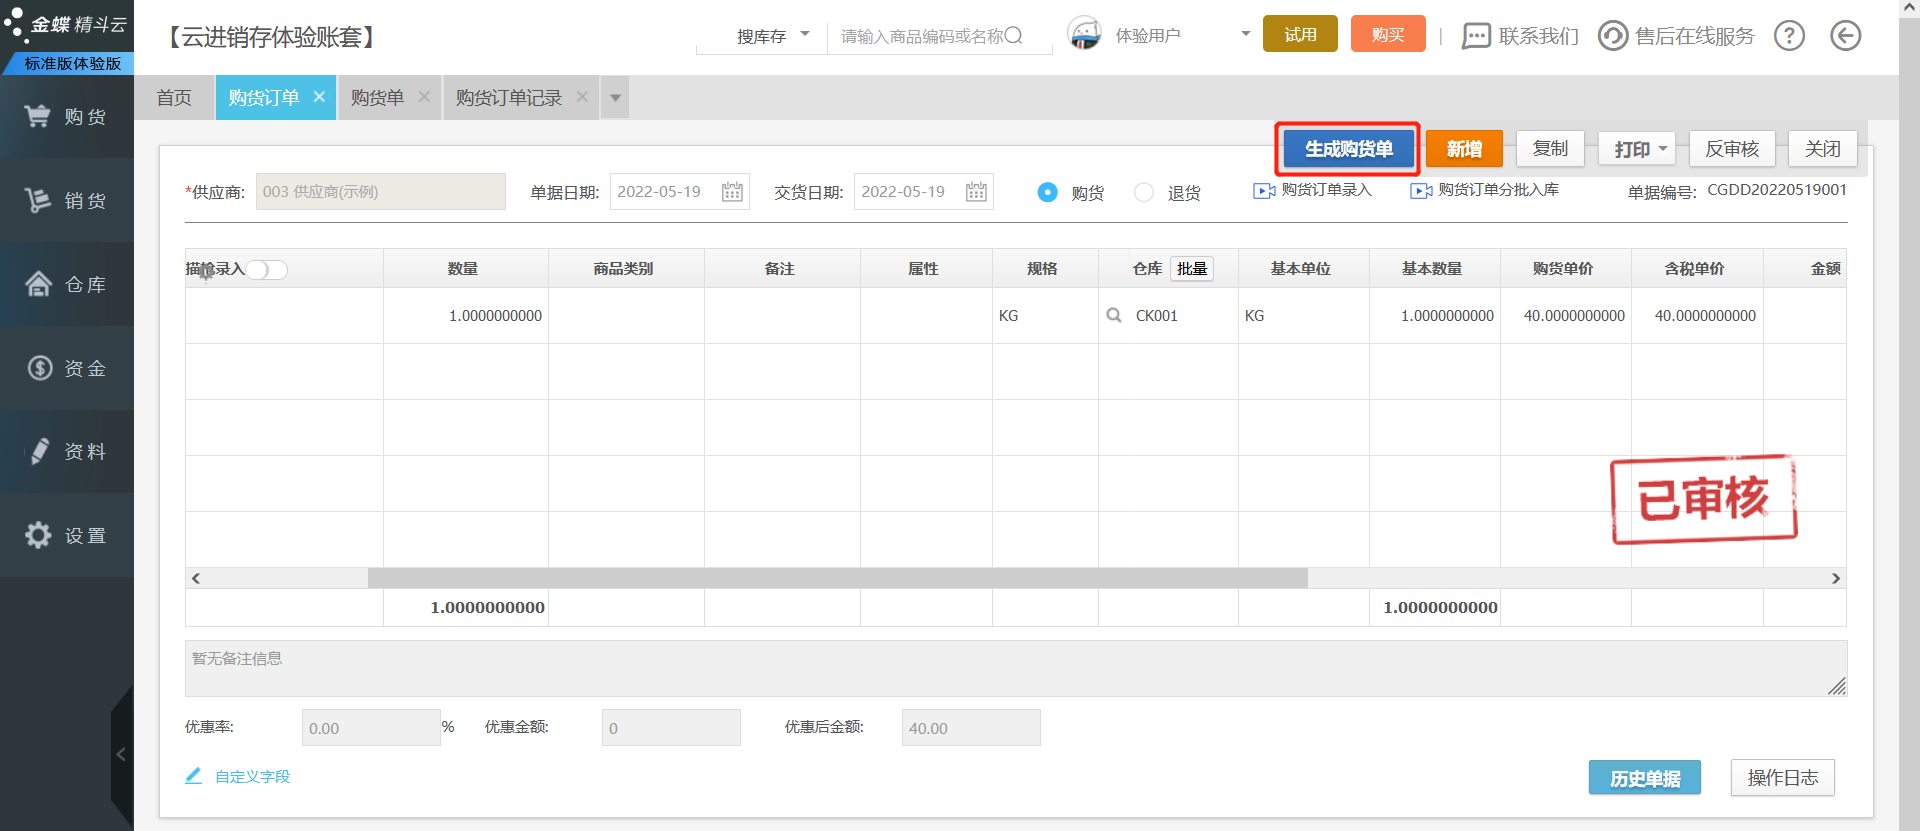Screen dimensions: 1920x831
Task: Click the orange 新增 button
Action: 1464,149
